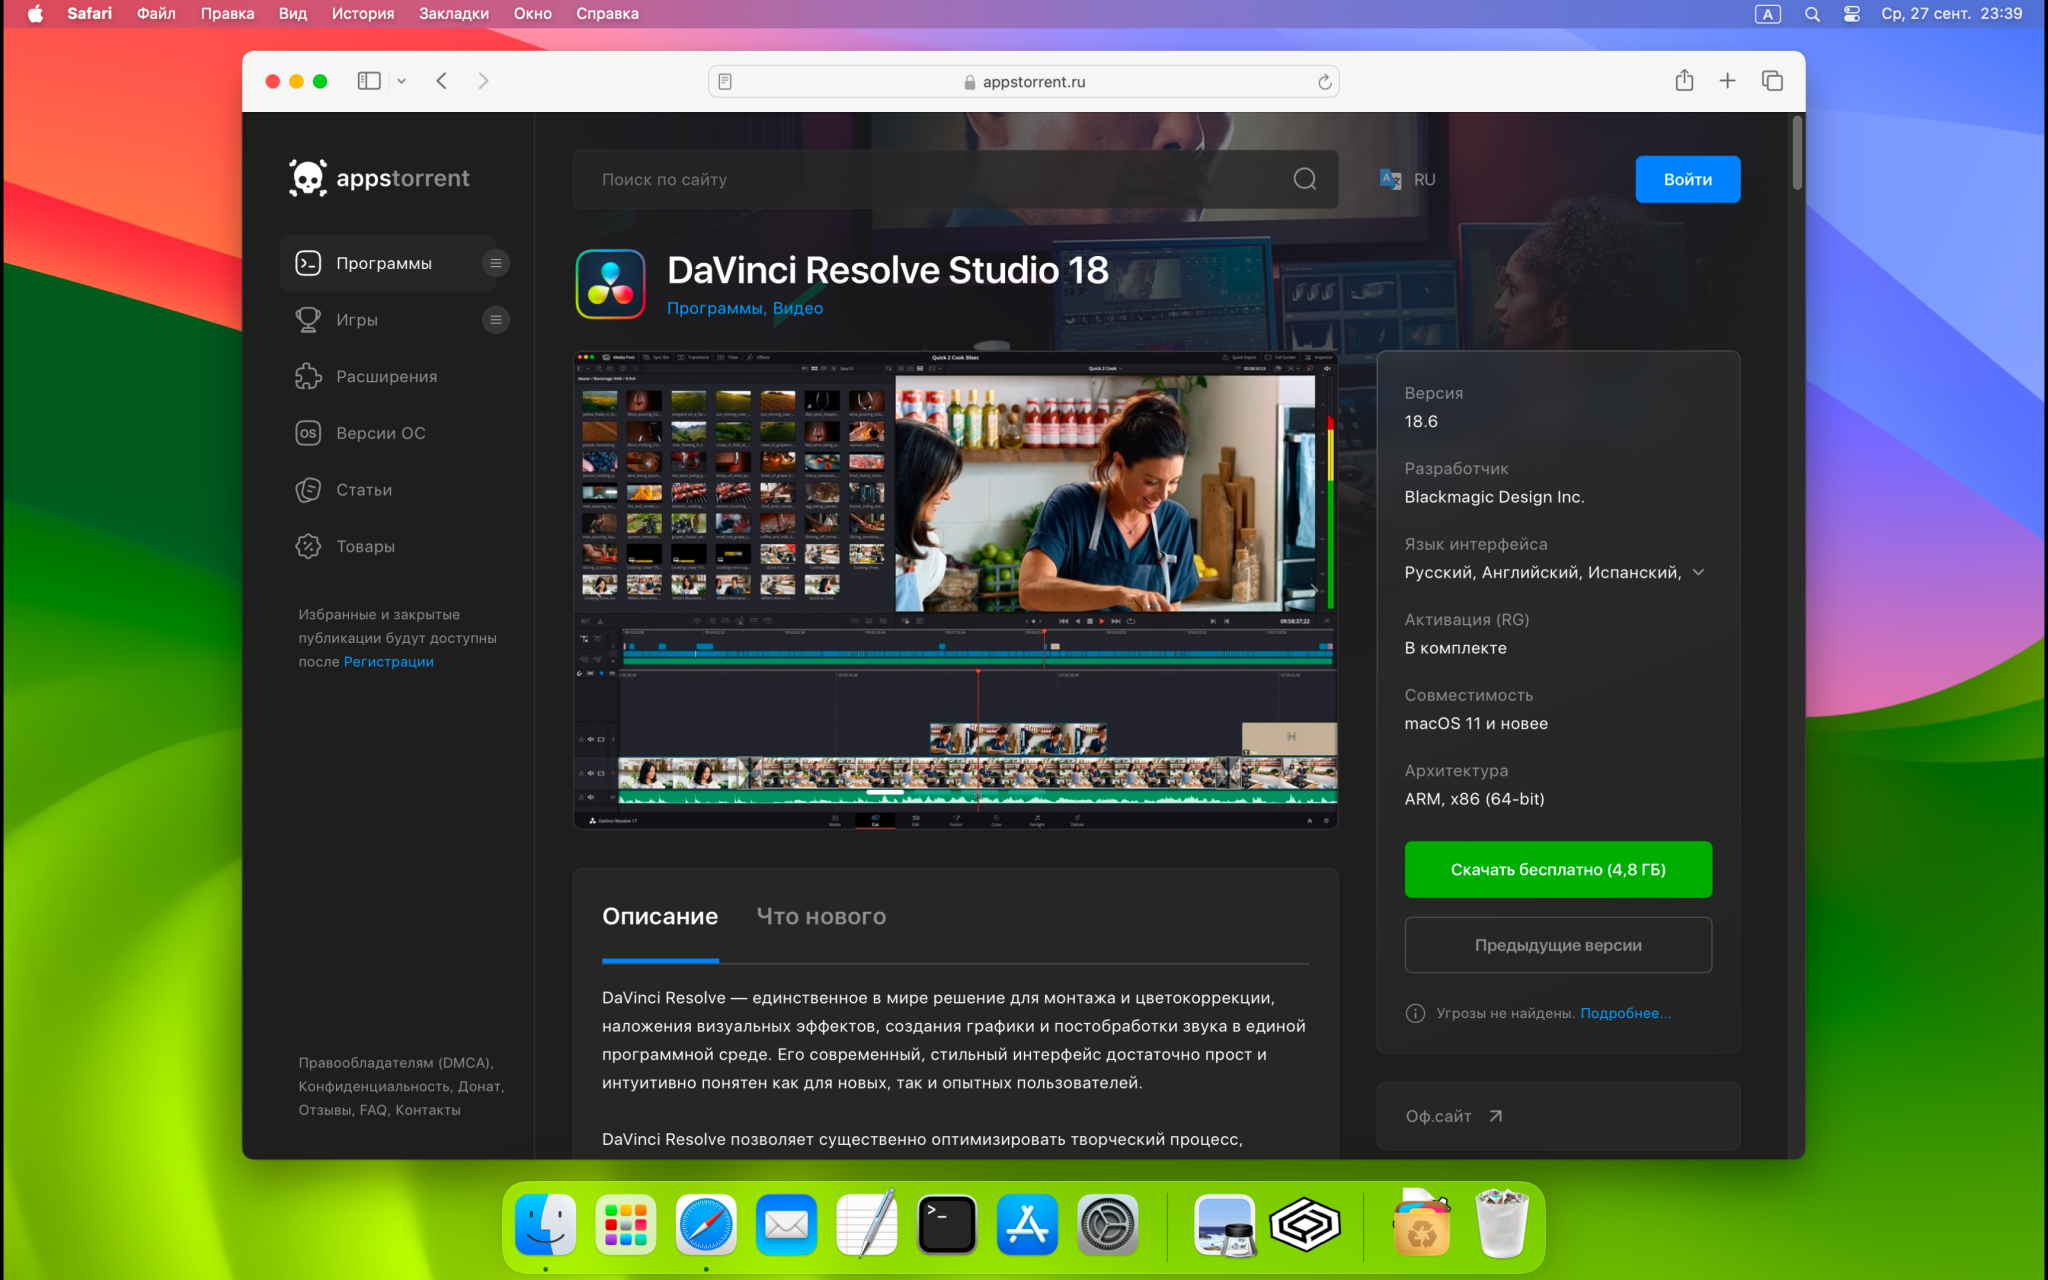Open the DaVinci Resolve screenshot preview
This screenshot has width=2048, height=1280.
956,589
